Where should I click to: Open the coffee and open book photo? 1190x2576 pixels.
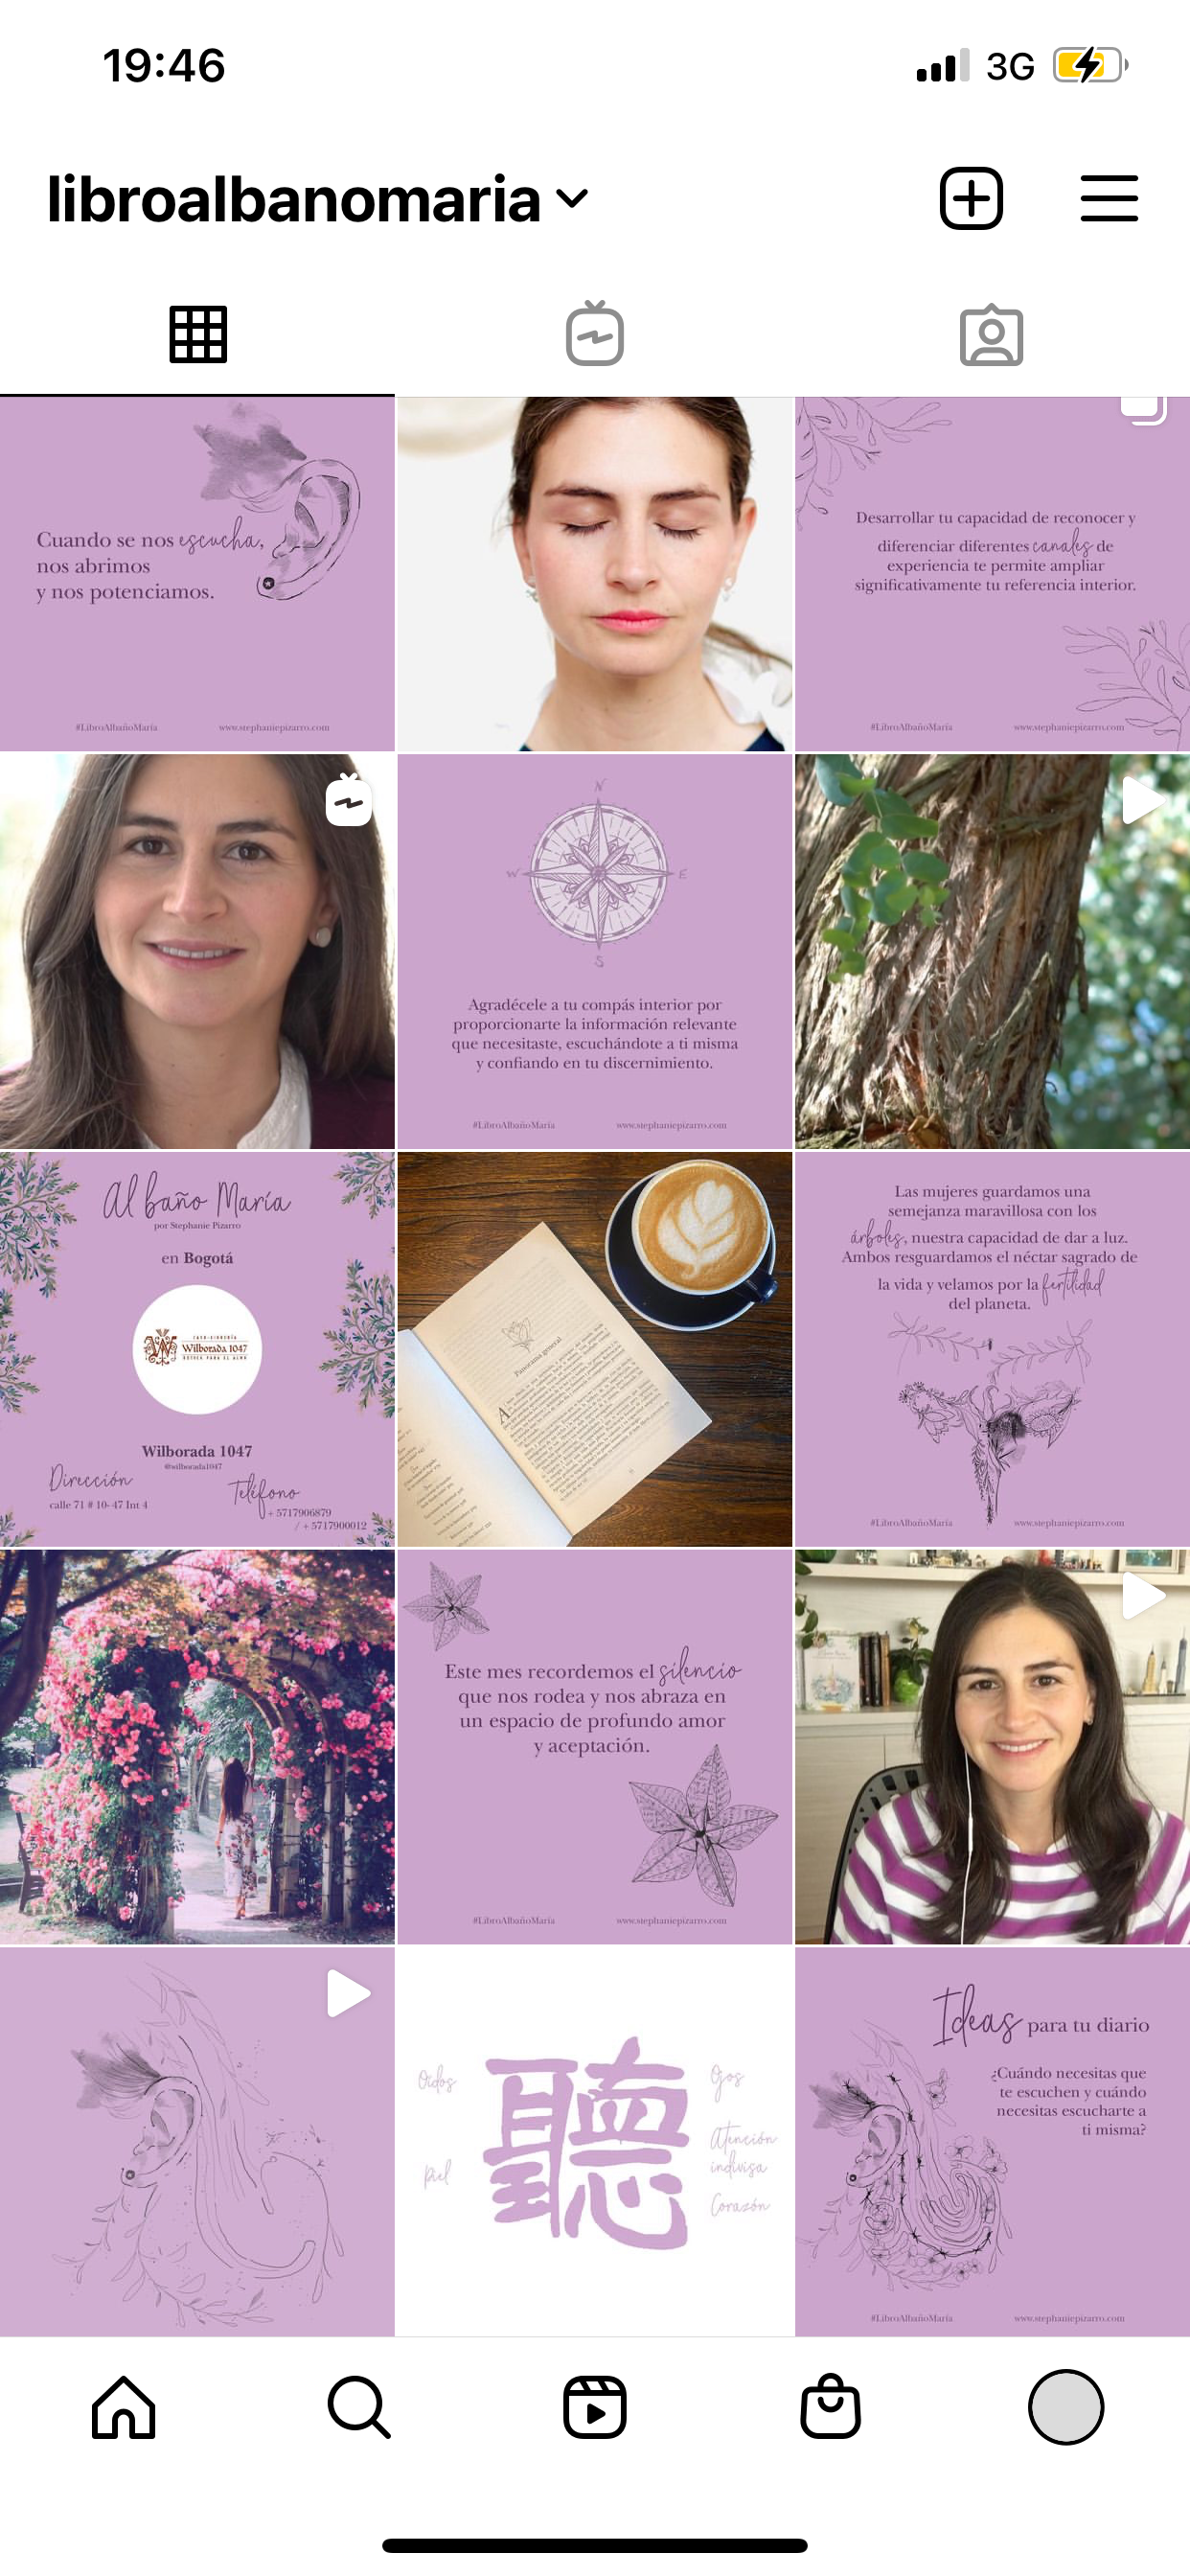(595, 1349)
